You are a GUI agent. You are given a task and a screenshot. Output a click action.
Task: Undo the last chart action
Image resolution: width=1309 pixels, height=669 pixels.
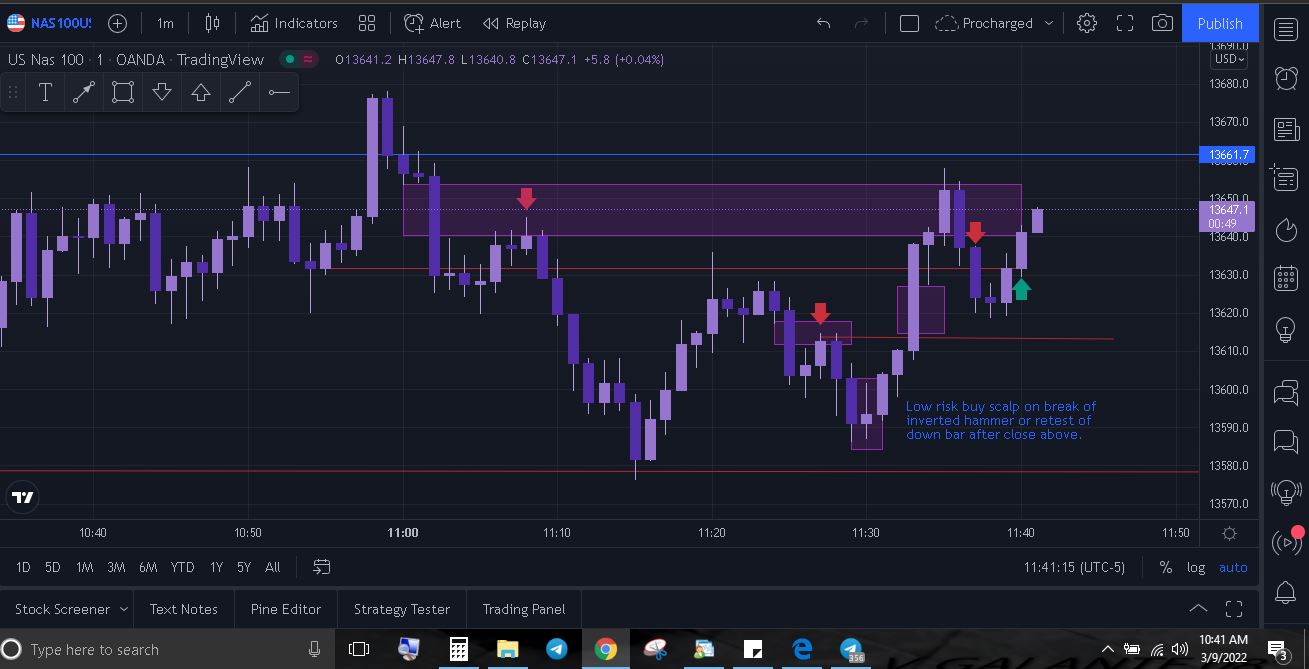(823, 23)
